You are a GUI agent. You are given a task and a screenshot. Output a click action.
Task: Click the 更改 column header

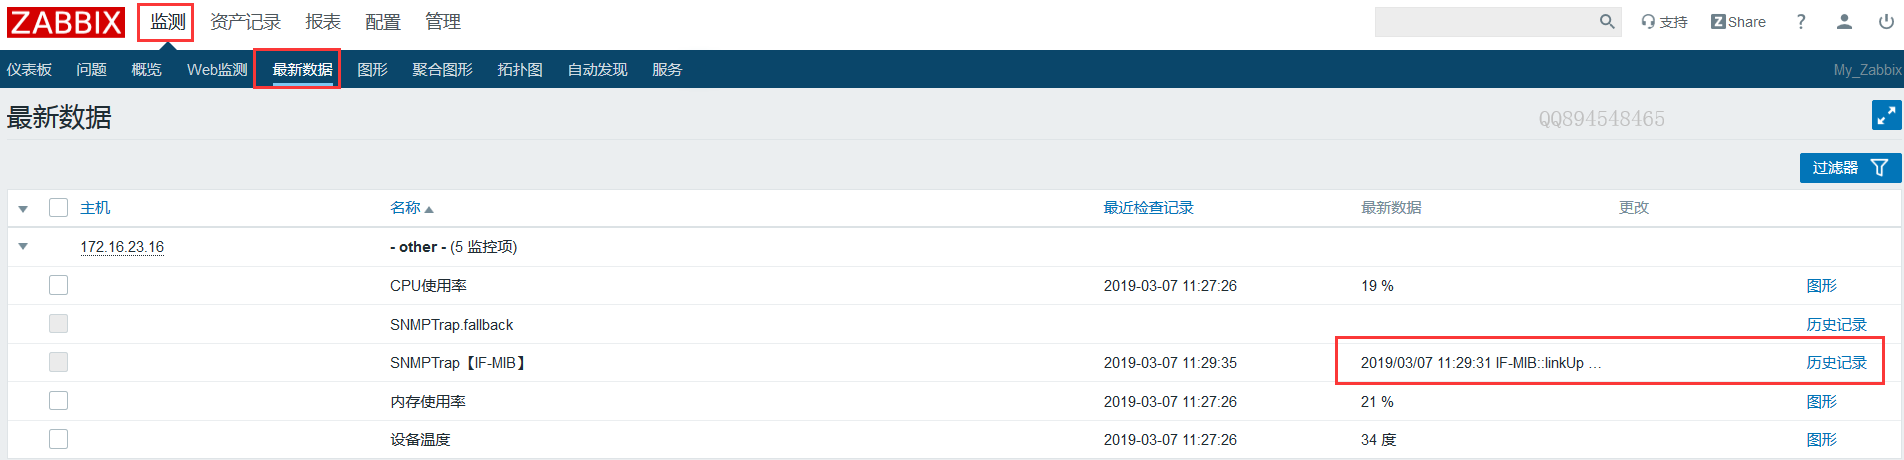1634,208
